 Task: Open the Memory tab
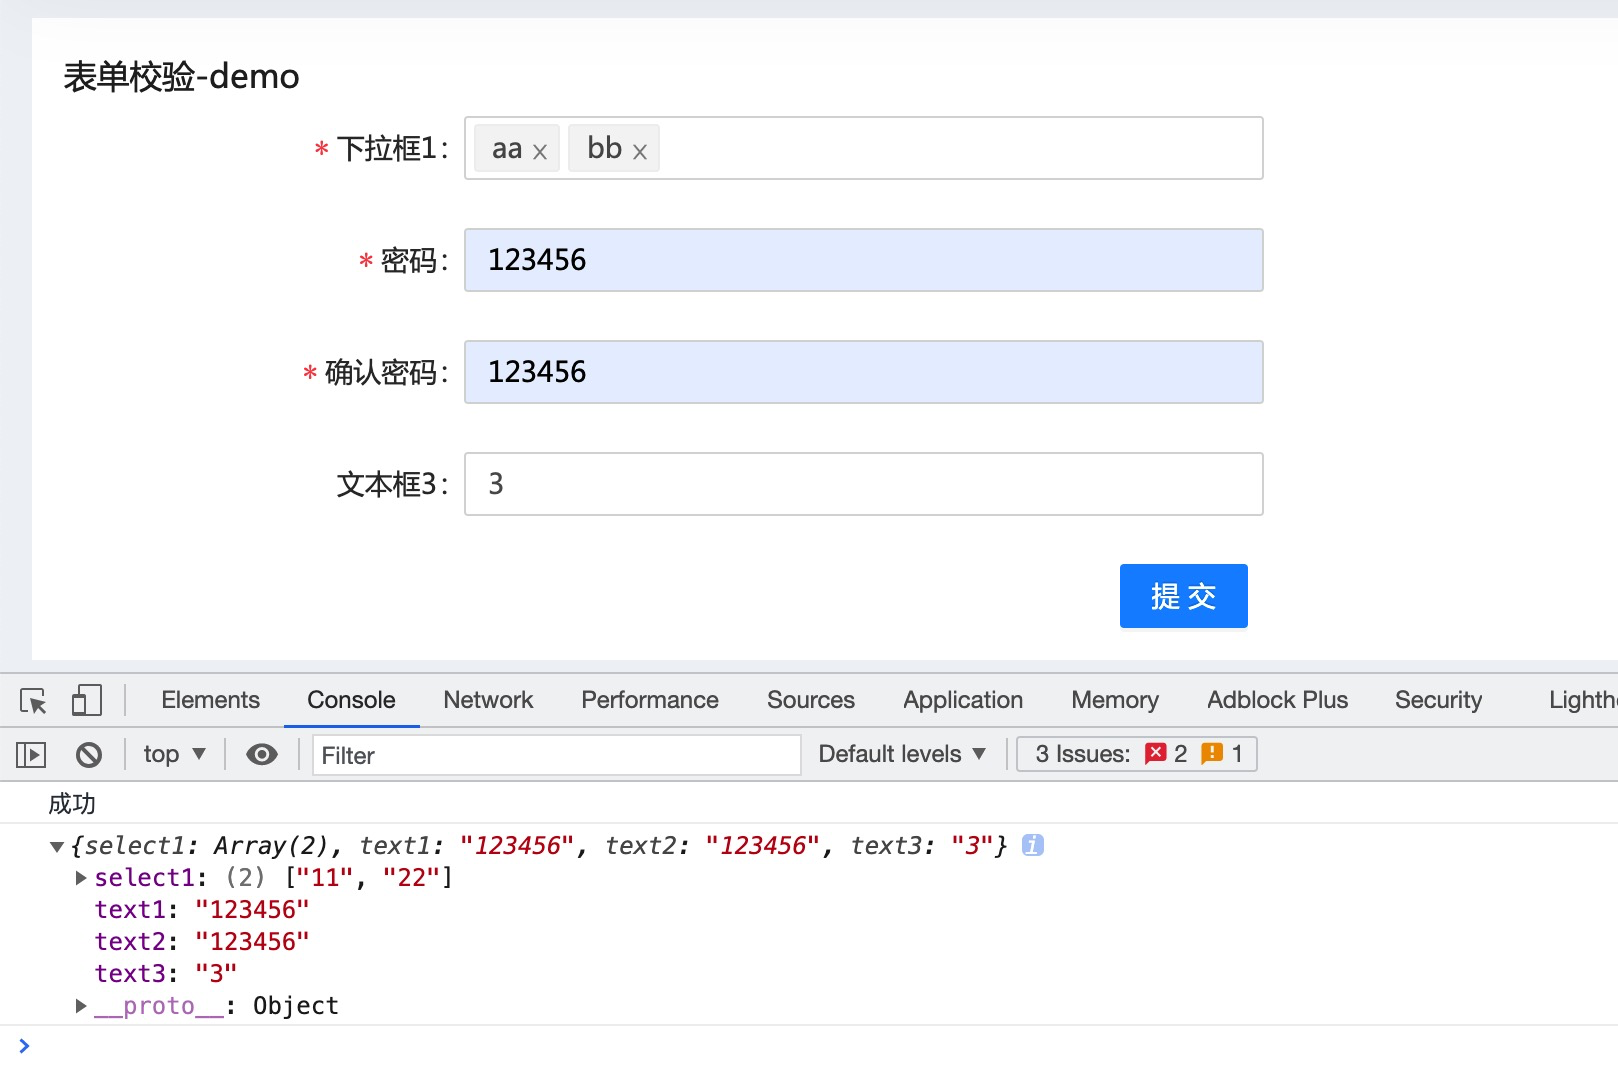click(x=1115, y=700)
